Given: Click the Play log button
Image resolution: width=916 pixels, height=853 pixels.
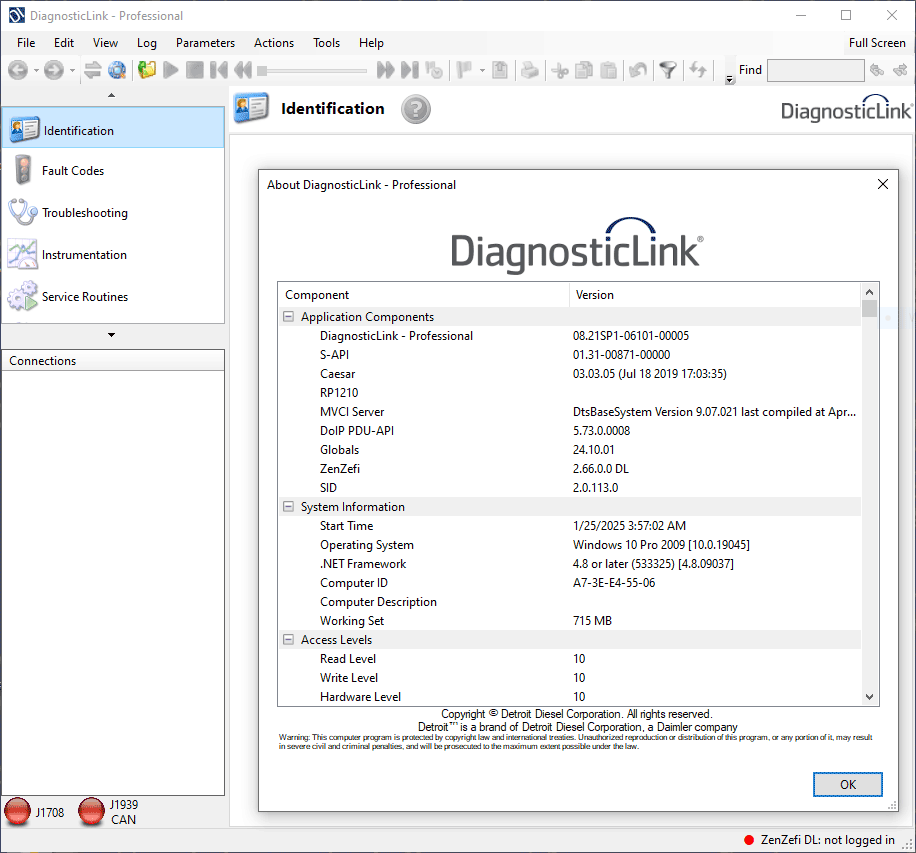Looking at the screenshot, I should click(171, 70).
